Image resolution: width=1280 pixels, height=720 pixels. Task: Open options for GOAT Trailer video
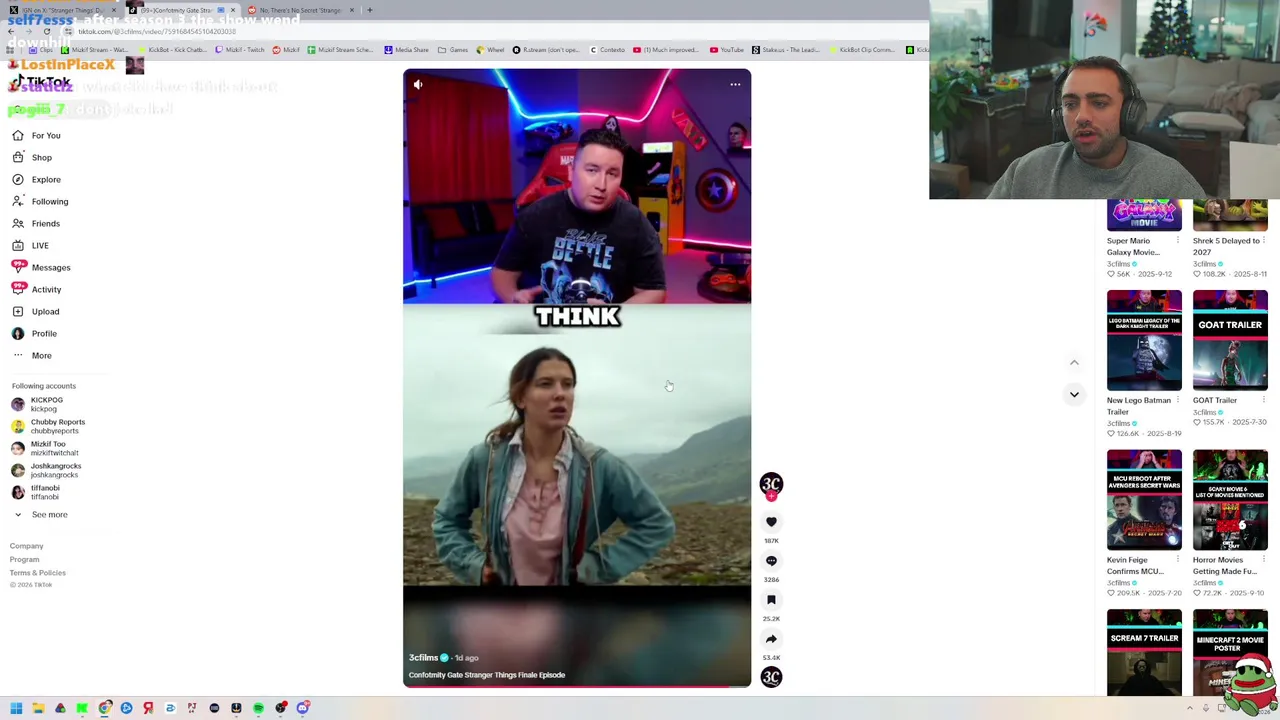(1263, 400)
